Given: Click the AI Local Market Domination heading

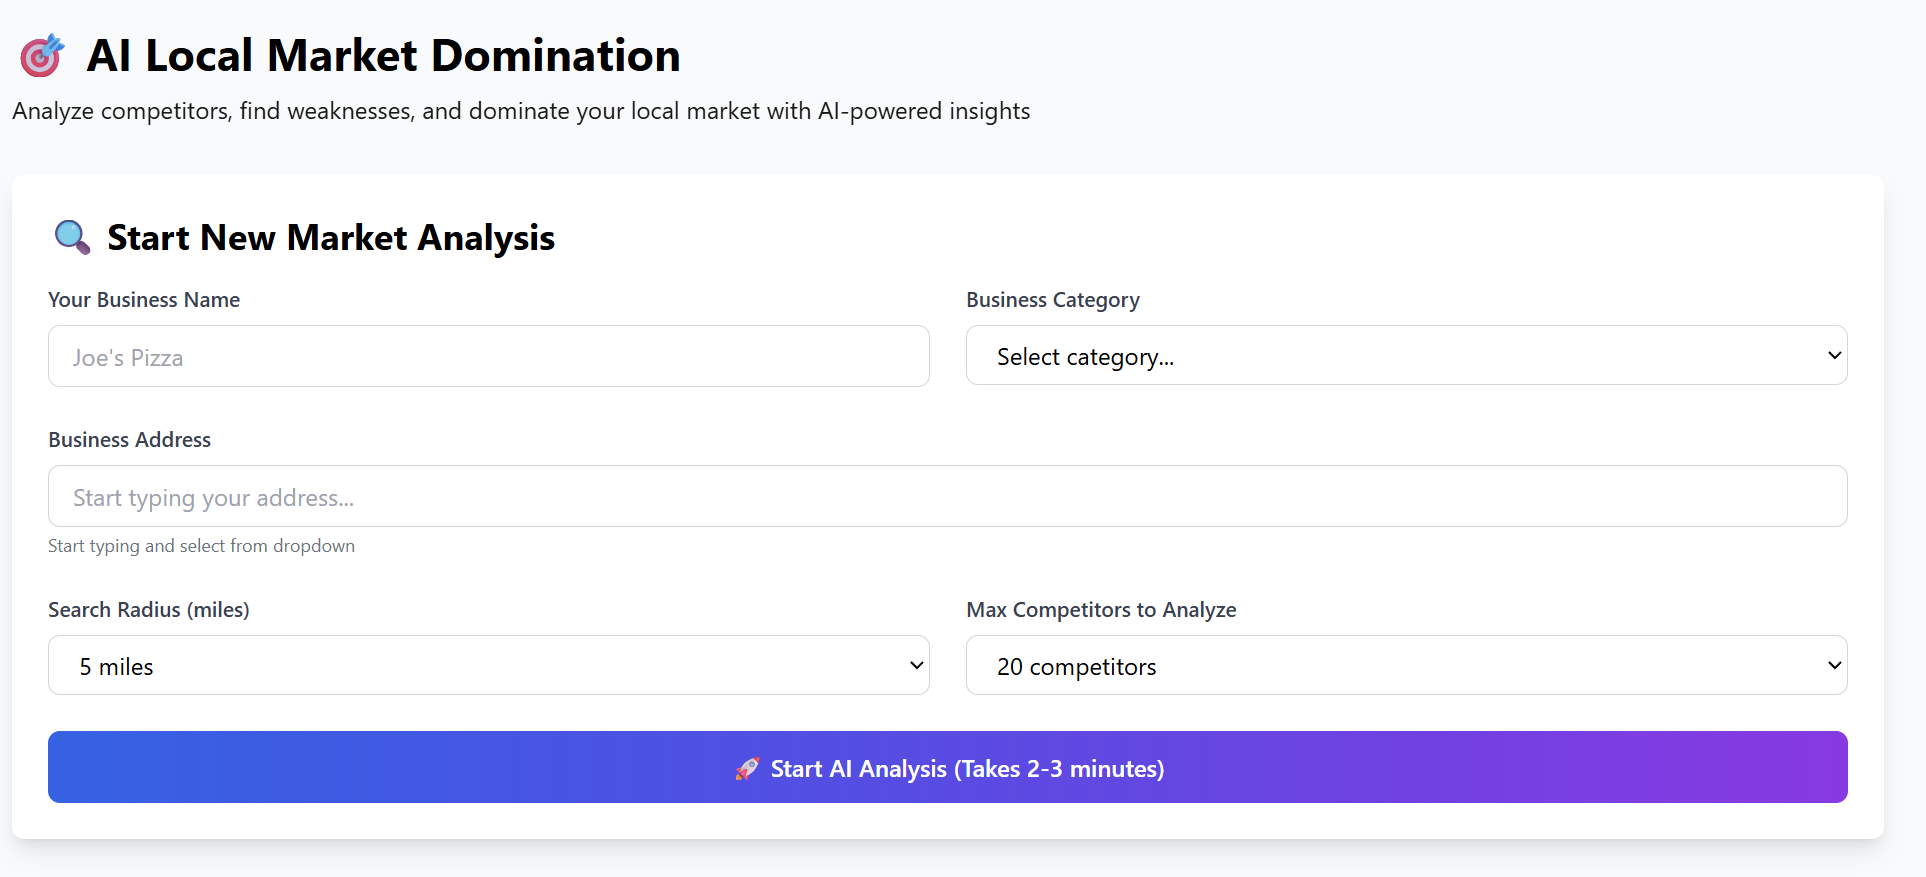Looking at the screenshot, I should click(x=383, y=56).
